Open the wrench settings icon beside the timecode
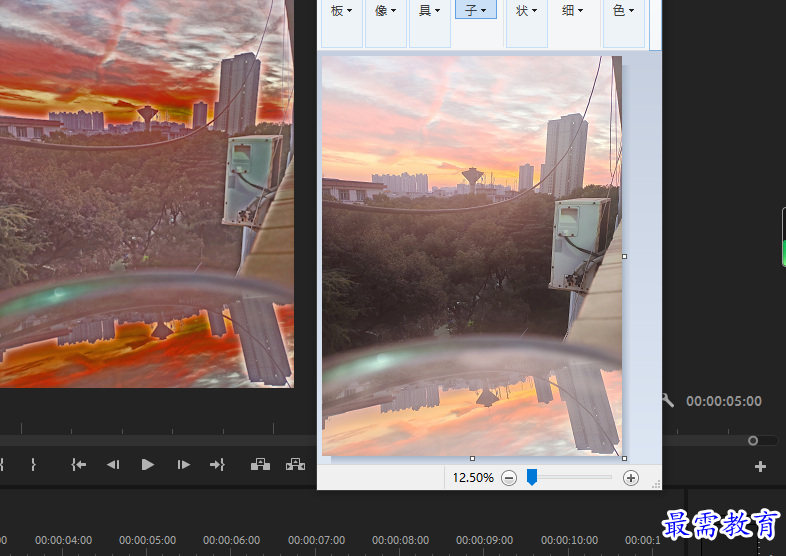This screenshot has width=786, height=556. (x=668, y=400)
